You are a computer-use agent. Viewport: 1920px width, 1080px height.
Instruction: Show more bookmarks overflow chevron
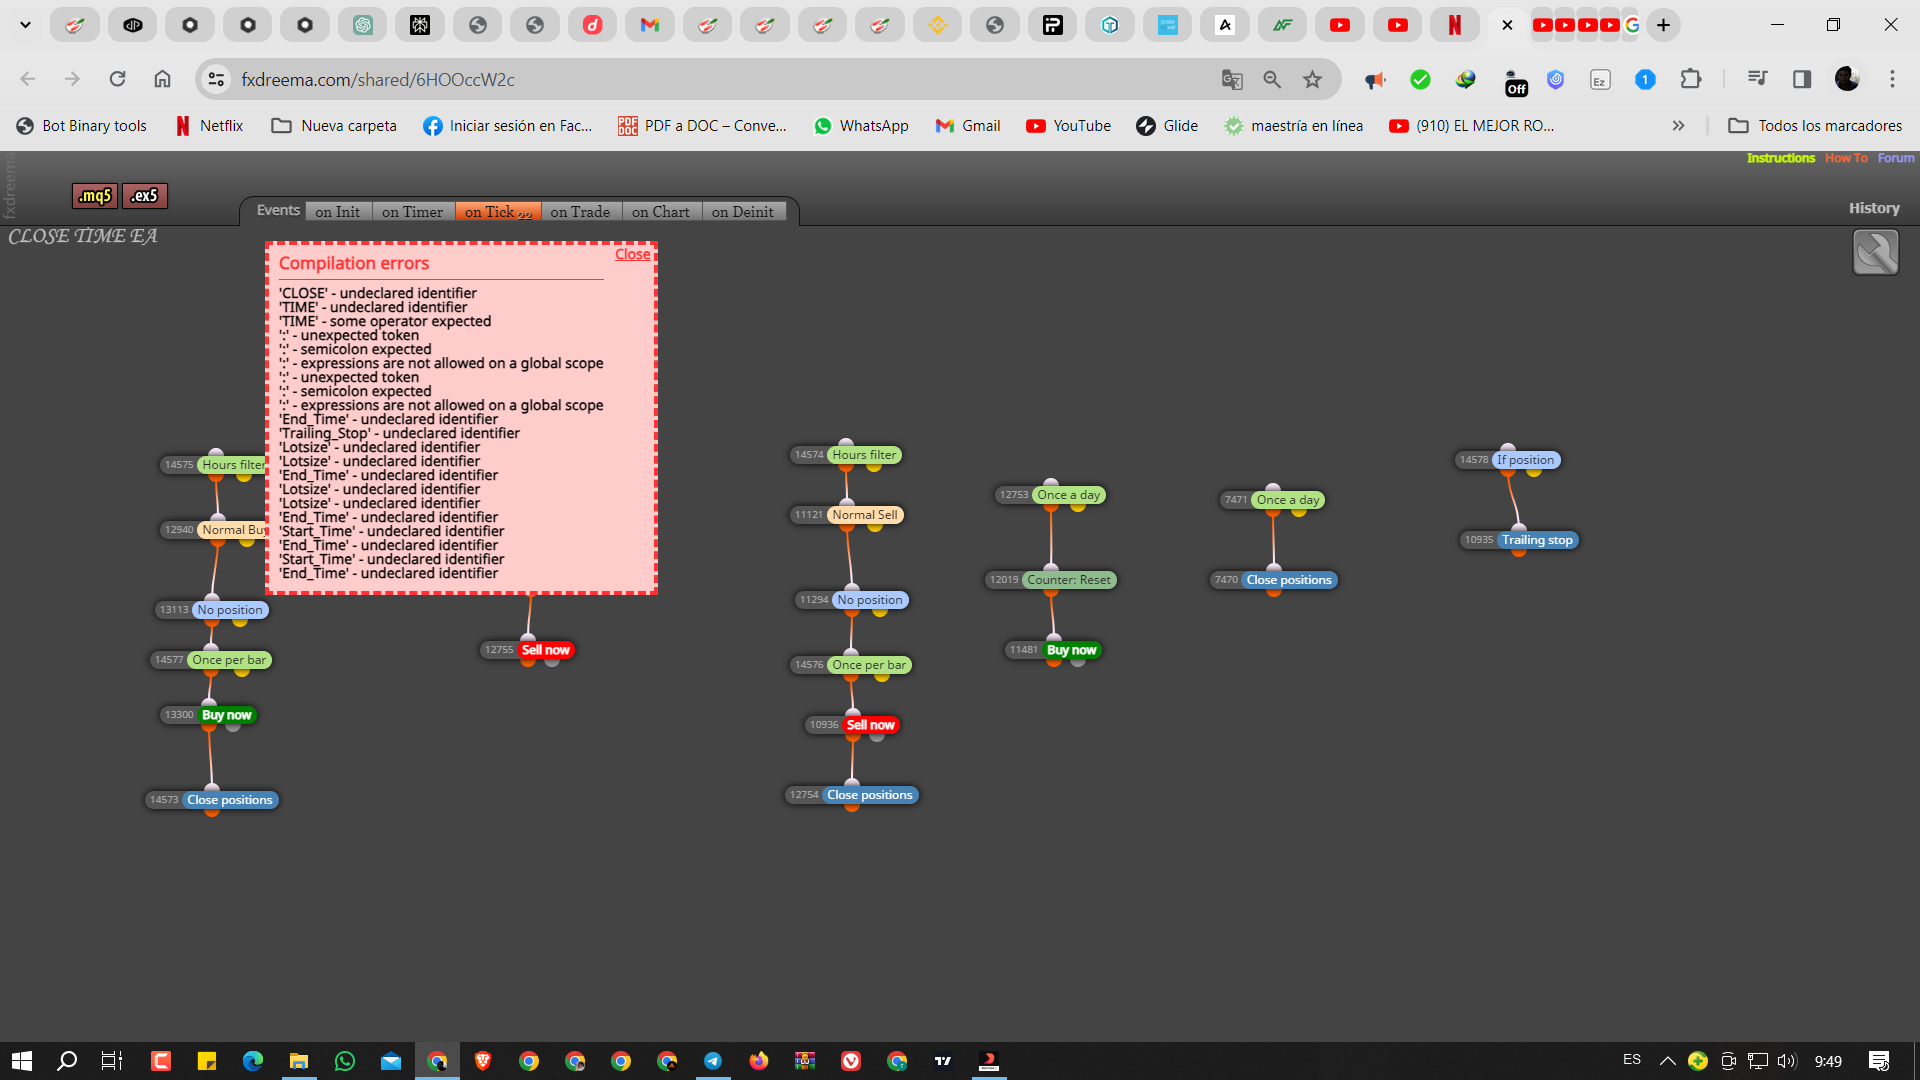[x=1678, y=125]
